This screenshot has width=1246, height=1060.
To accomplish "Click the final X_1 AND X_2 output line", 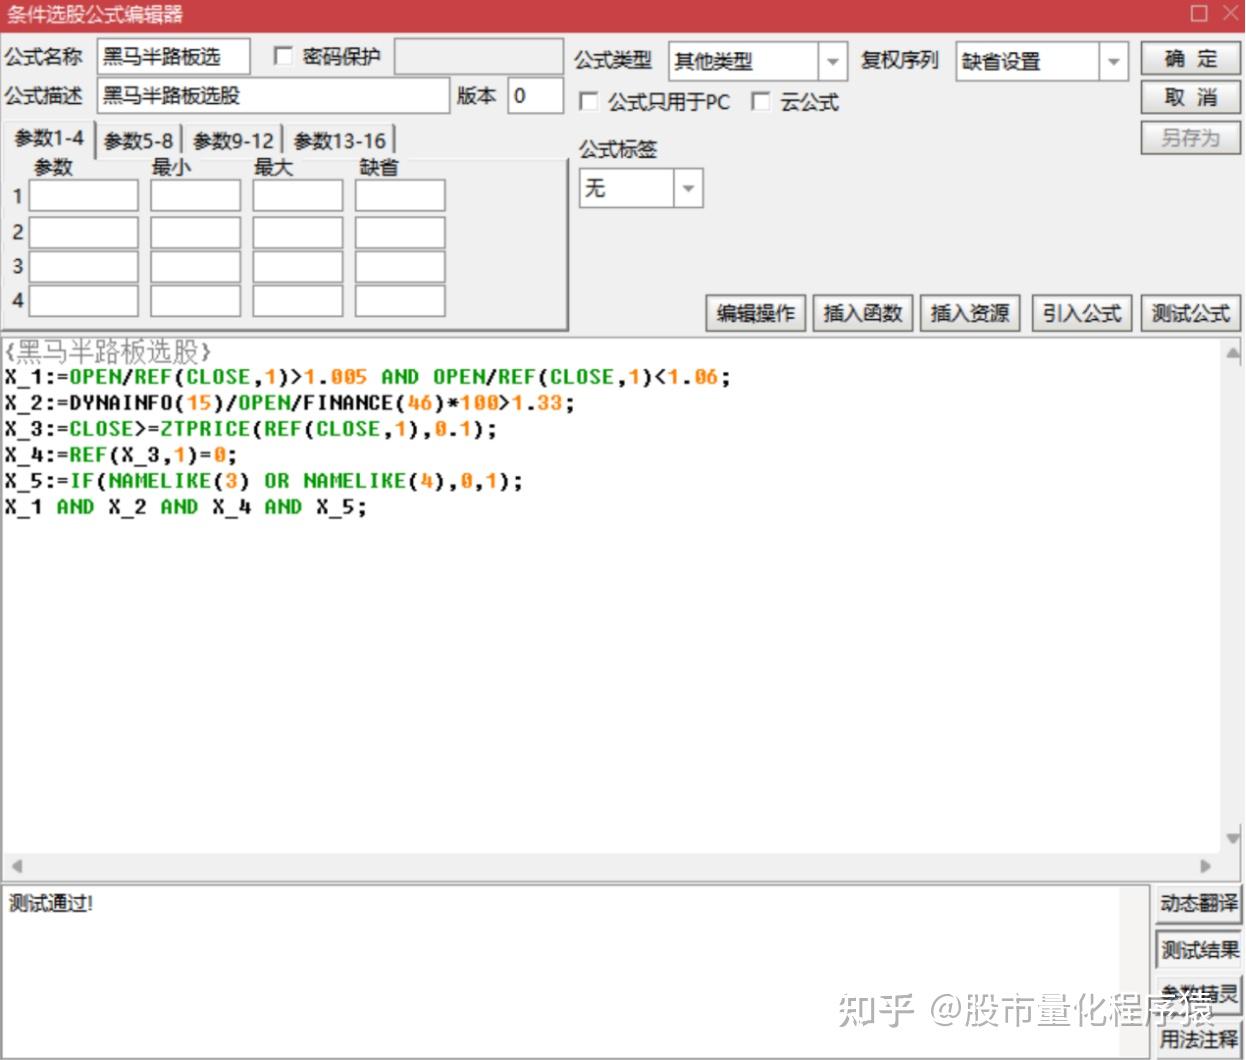I will 186,507.
